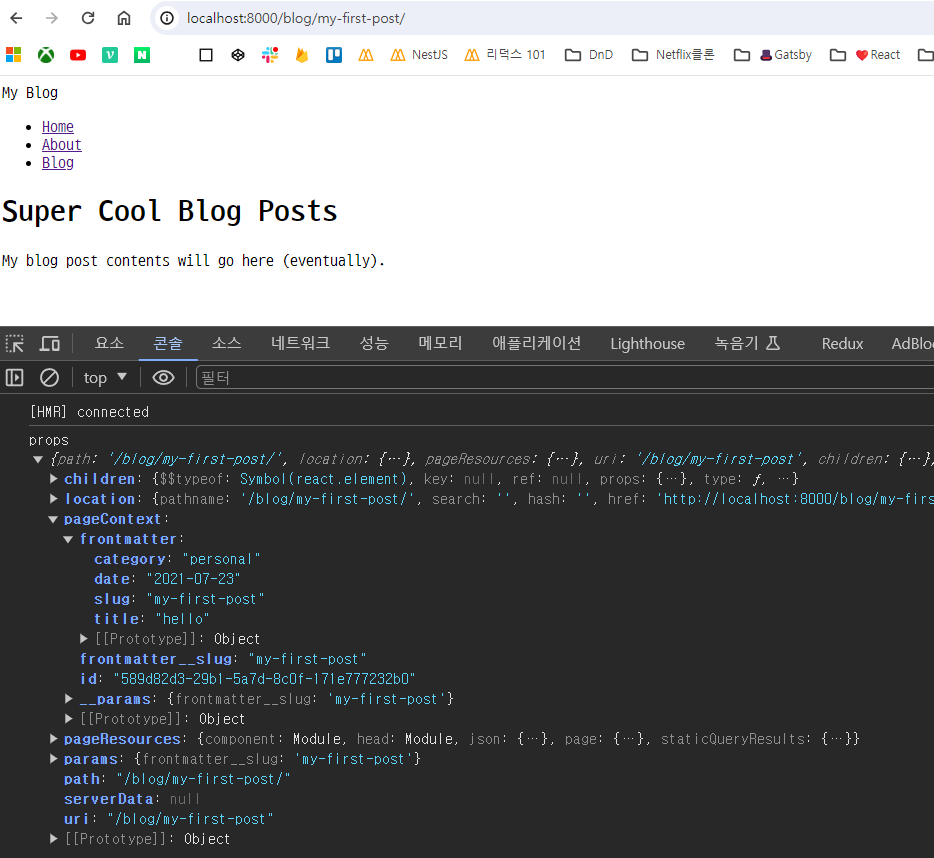Open the unlabeled orange mountain bookmark icon
934x858 pixels.
(x=366, y=55)
